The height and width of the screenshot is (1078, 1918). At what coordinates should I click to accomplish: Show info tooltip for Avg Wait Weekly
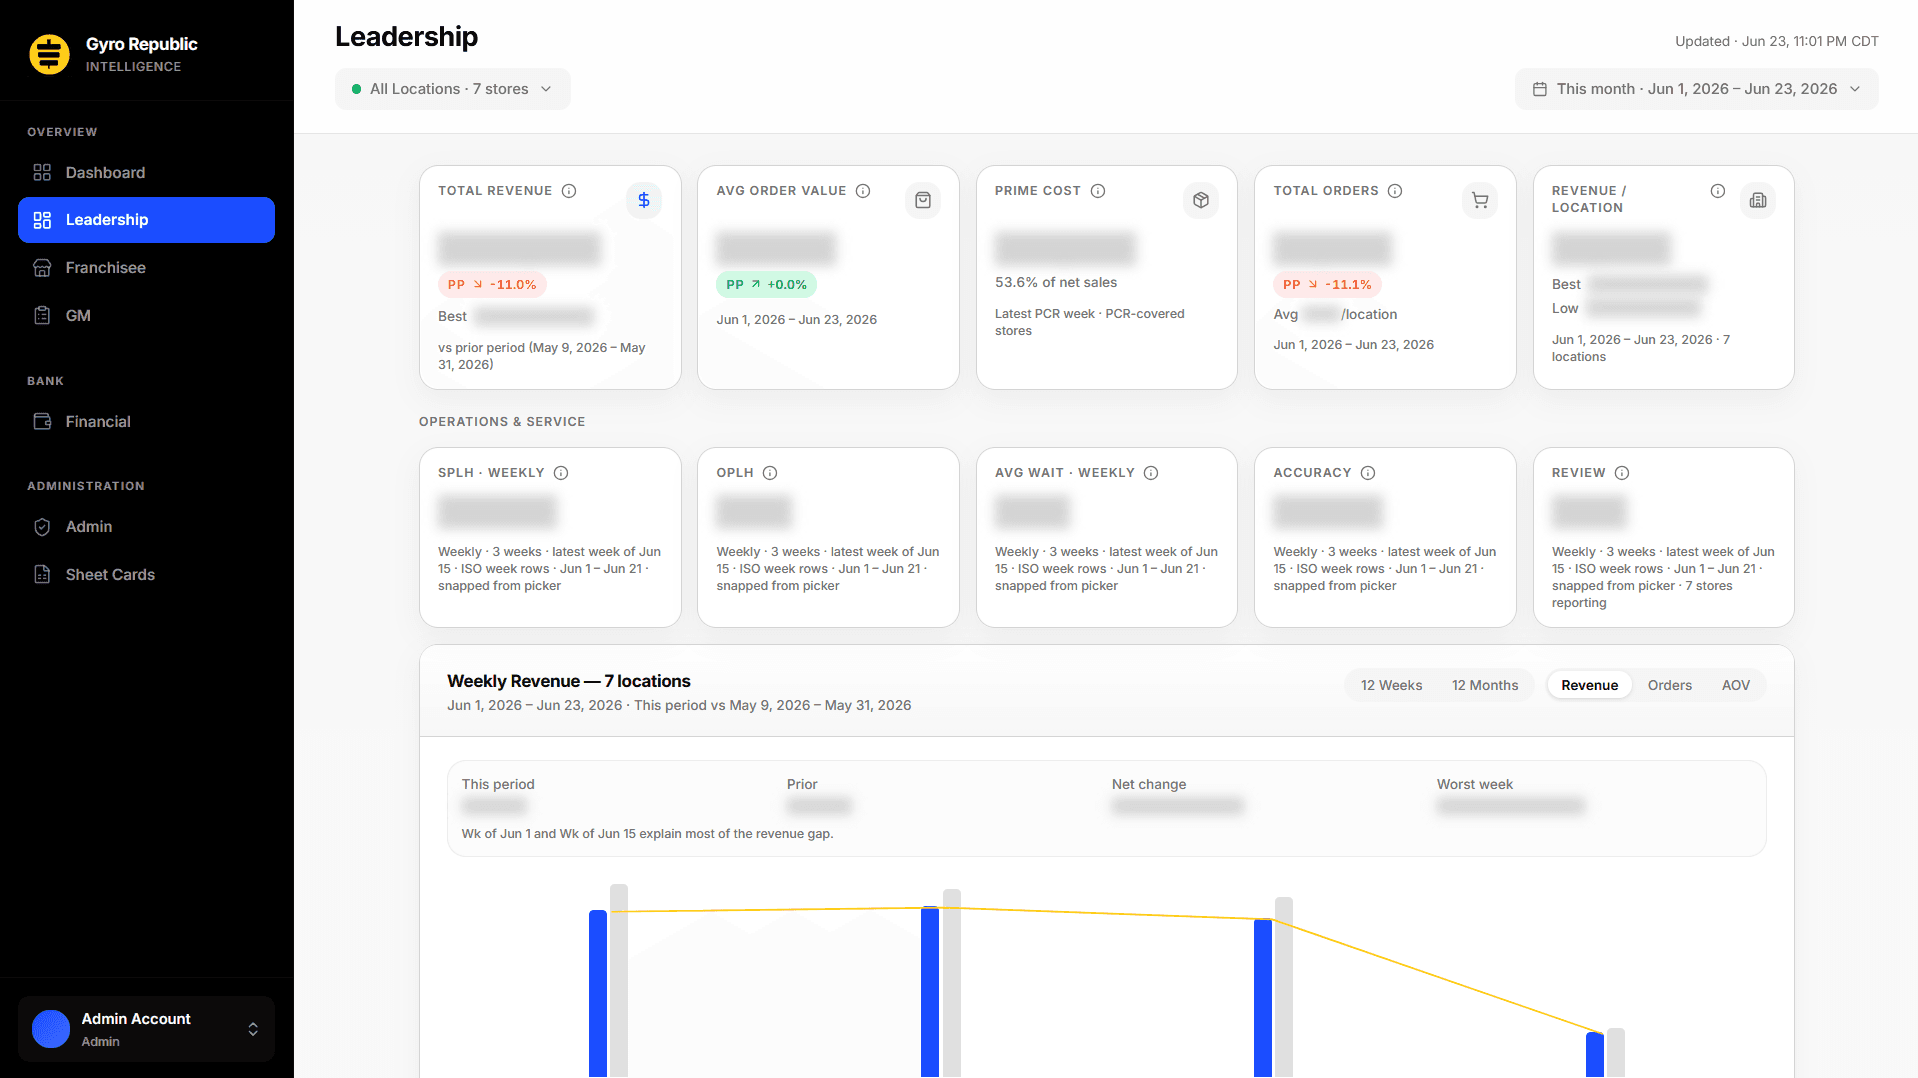(1151, 473)
